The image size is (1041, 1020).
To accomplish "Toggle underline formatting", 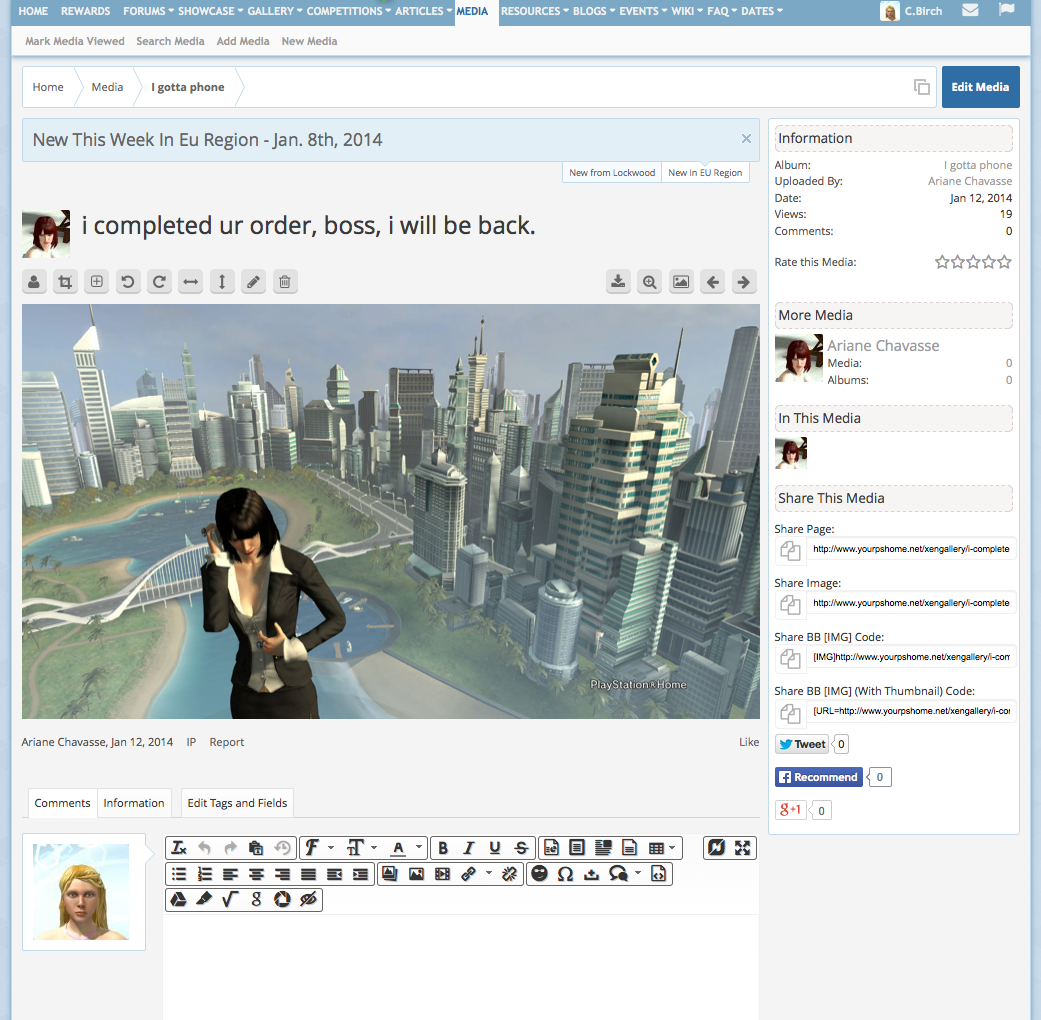I will pos(495,848).
